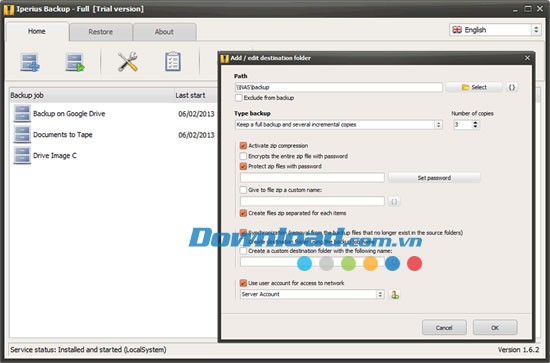Toggle the Synchronization checkbox
The image size is (550, 363).
243,233
